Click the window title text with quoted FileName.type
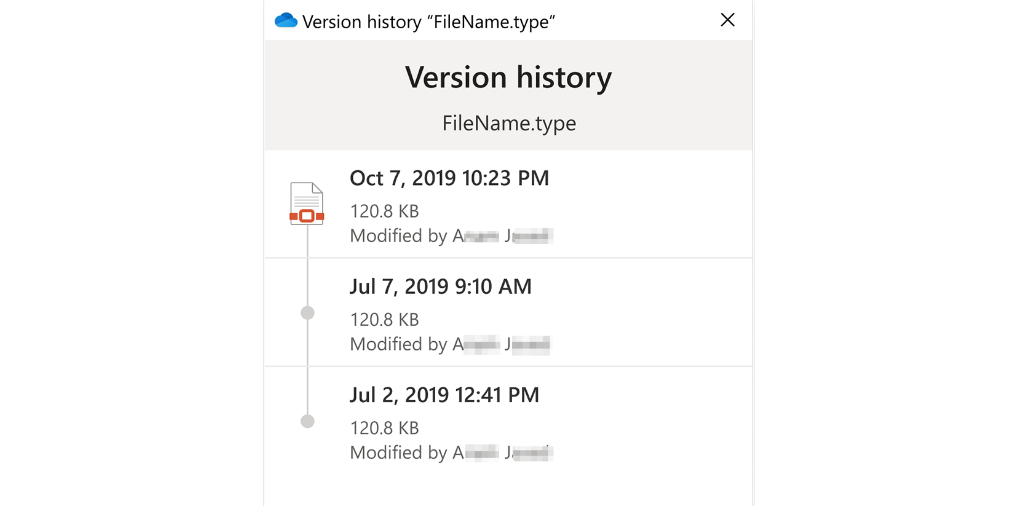1024x512 pixels. (429, 21)
